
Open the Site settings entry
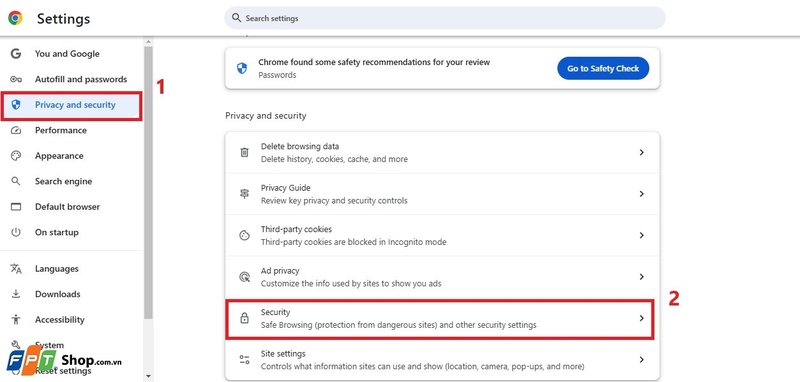[x=442, y=360]
